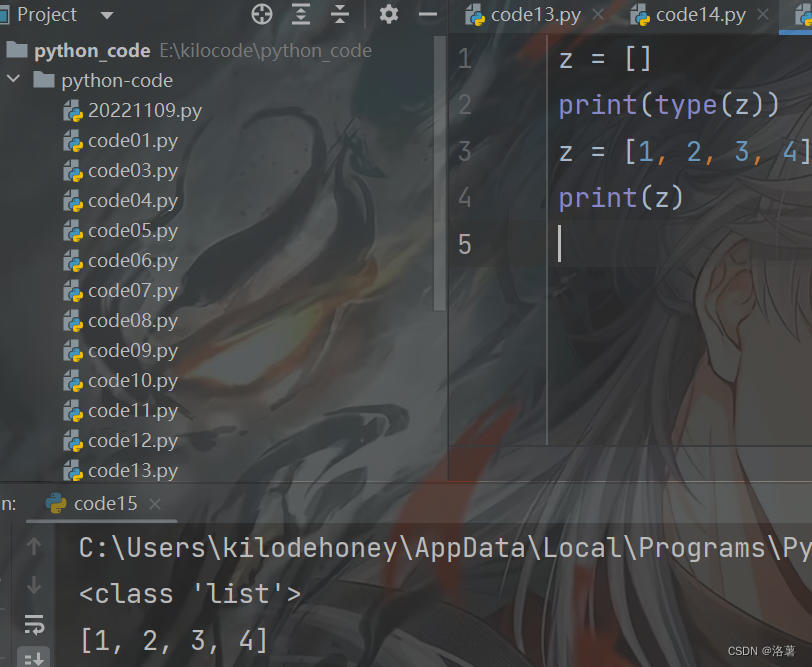Toggle soft-wrap in run console
Viewport: 812px width, 667px height.
[34, 625]
